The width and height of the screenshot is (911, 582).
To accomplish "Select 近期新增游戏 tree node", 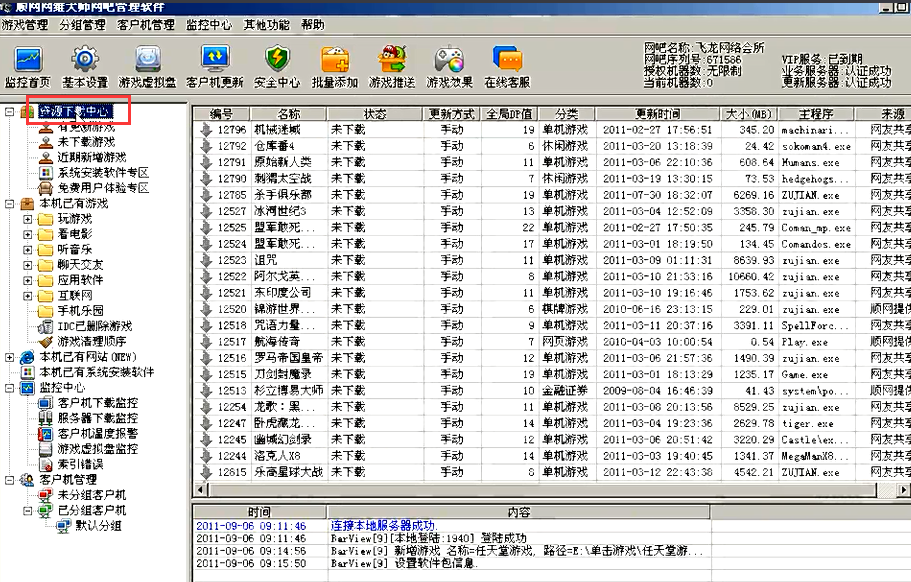I will click(x=92, y=157).
